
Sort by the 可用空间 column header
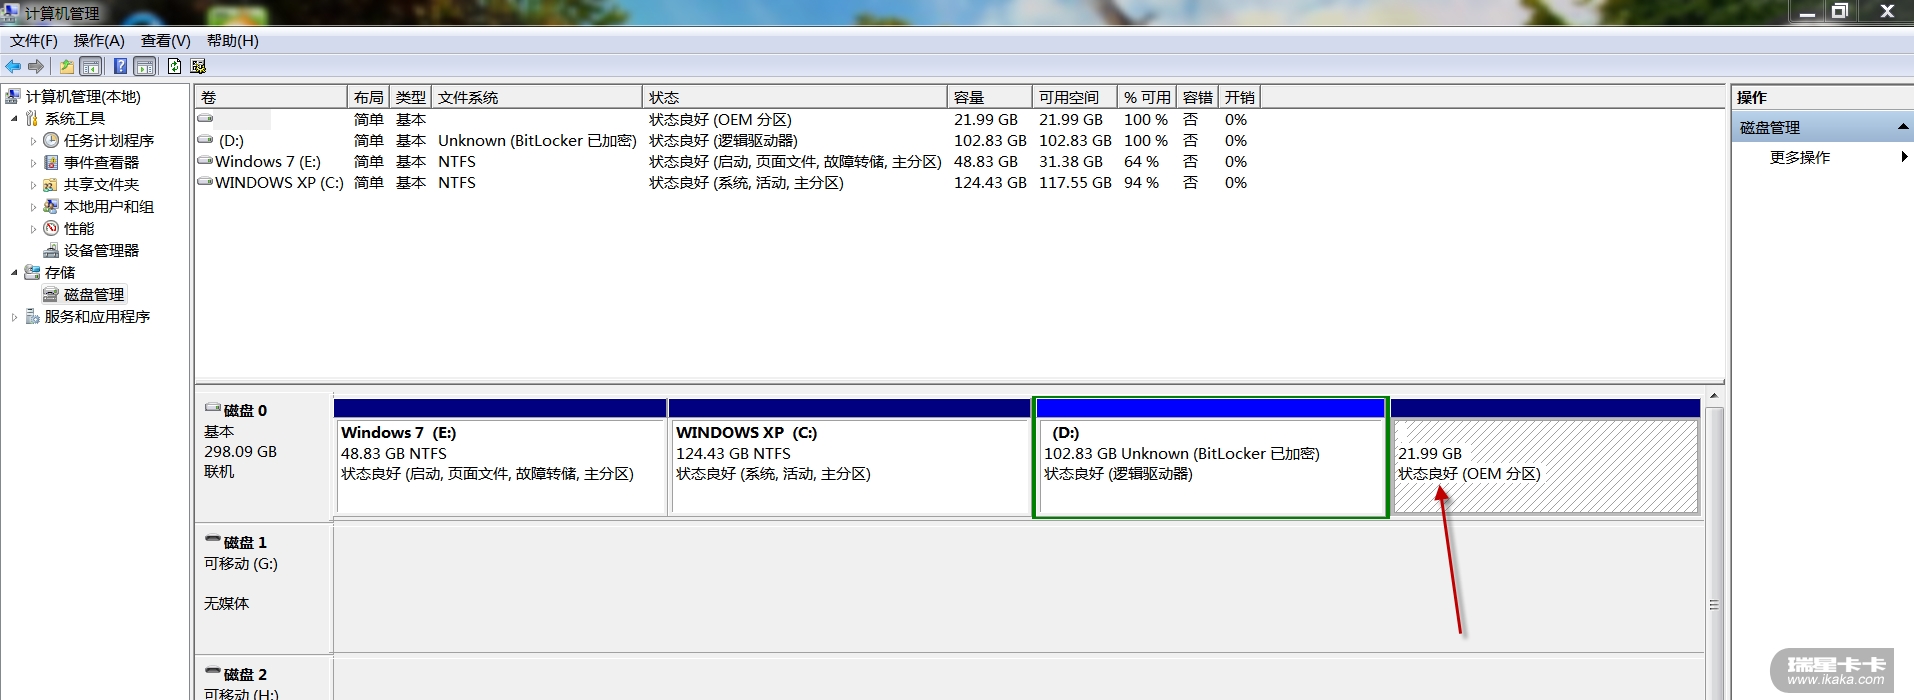point(1075,97)
